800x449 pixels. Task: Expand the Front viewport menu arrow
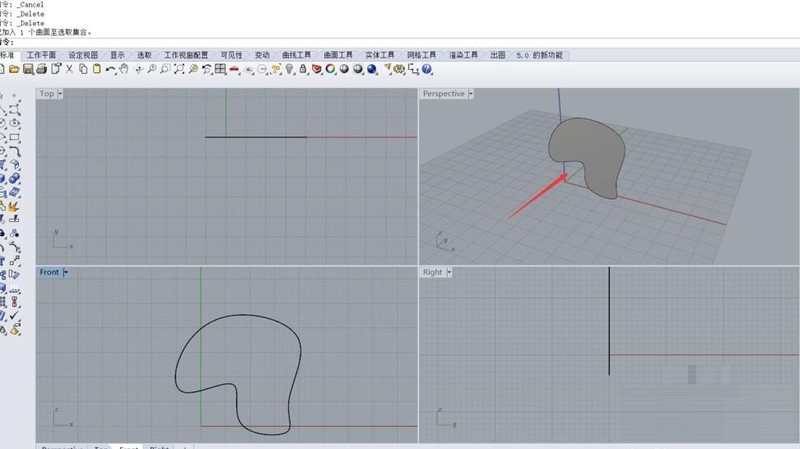[66, 272]
